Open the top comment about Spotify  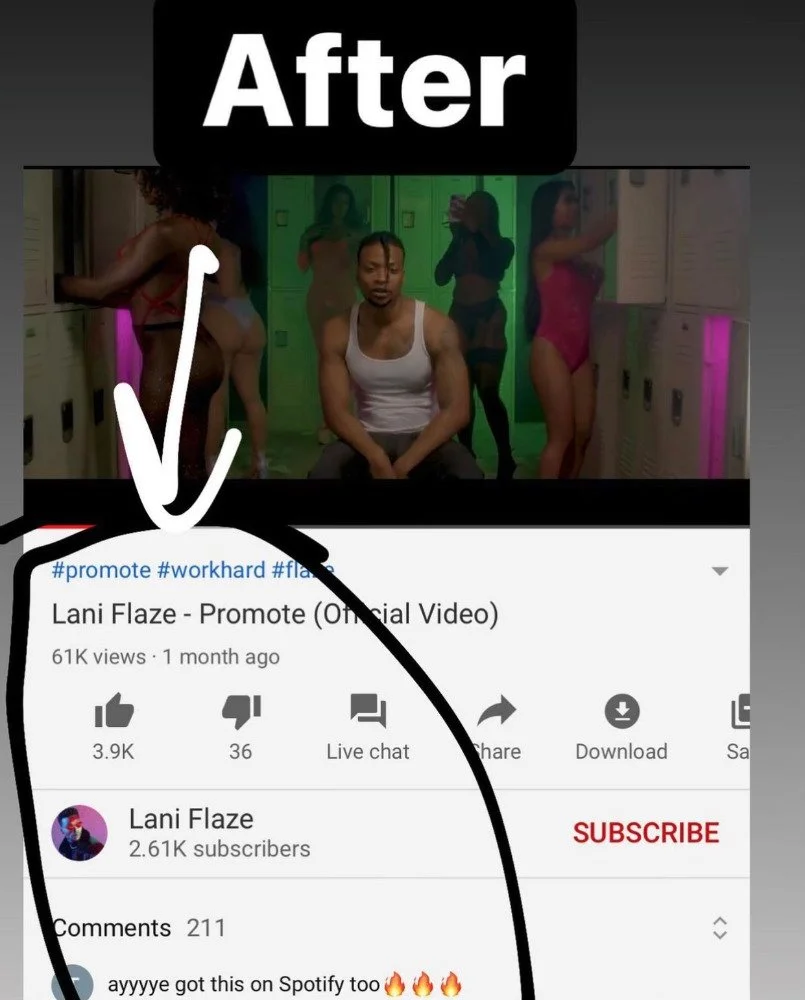[284, 984]
